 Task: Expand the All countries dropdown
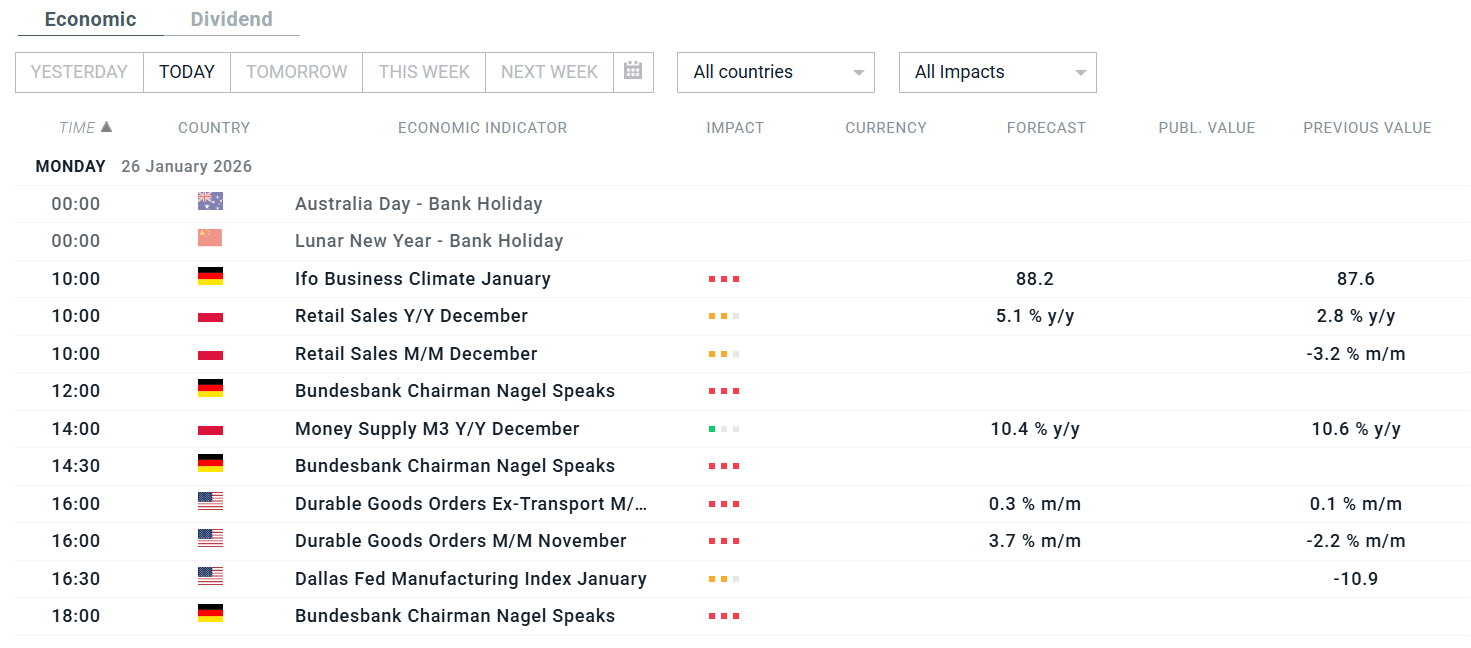(775, 72)
